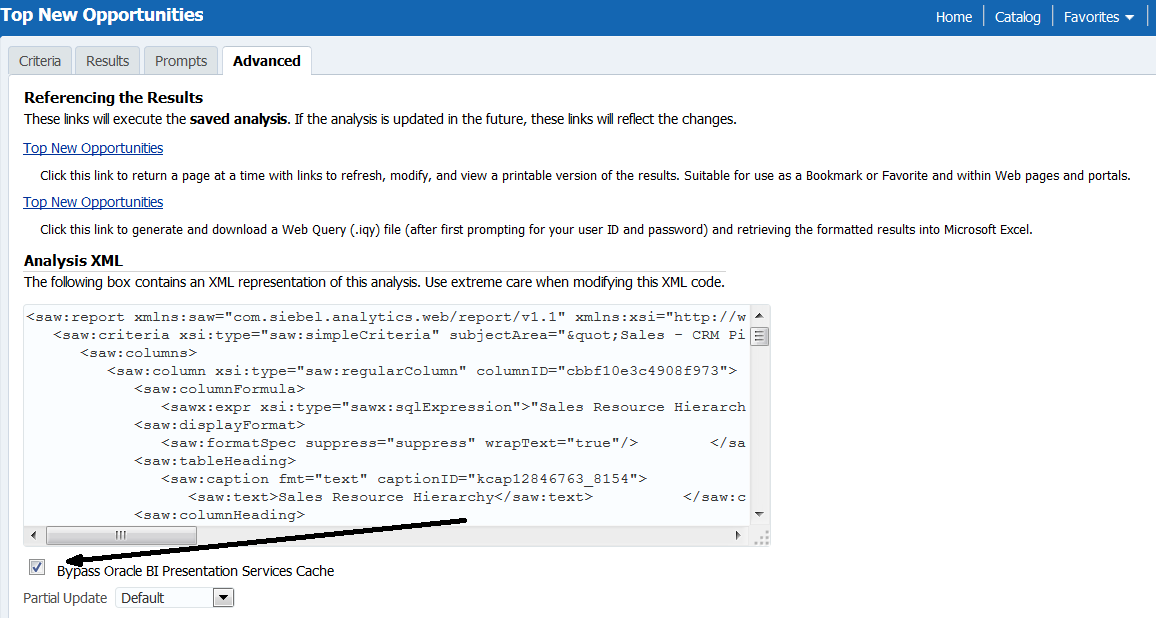Go to the Prompts tab
The width and height of the screenshot is (1156, 618).
(181, 61)
